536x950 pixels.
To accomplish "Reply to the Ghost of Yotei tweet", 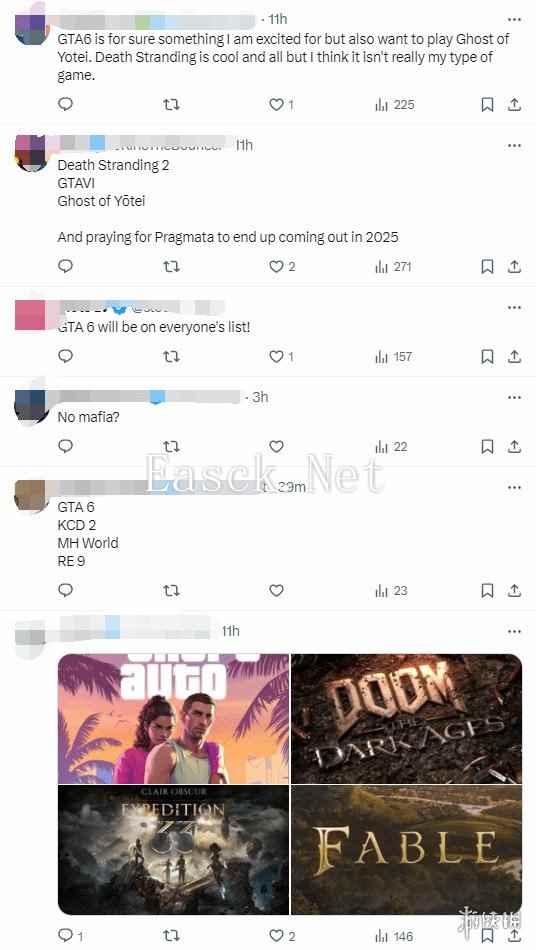I will [x=65, y=104].
